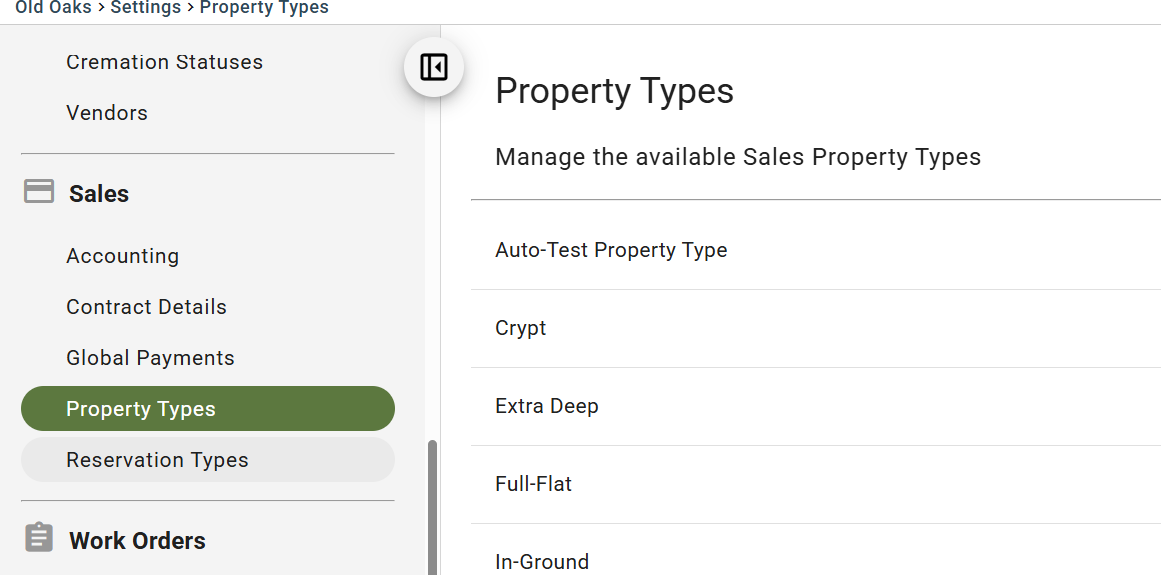This screenshot has width=1161, height=575.
Task: Click the Old Oaks breadcrumb link
Action: 53,8
